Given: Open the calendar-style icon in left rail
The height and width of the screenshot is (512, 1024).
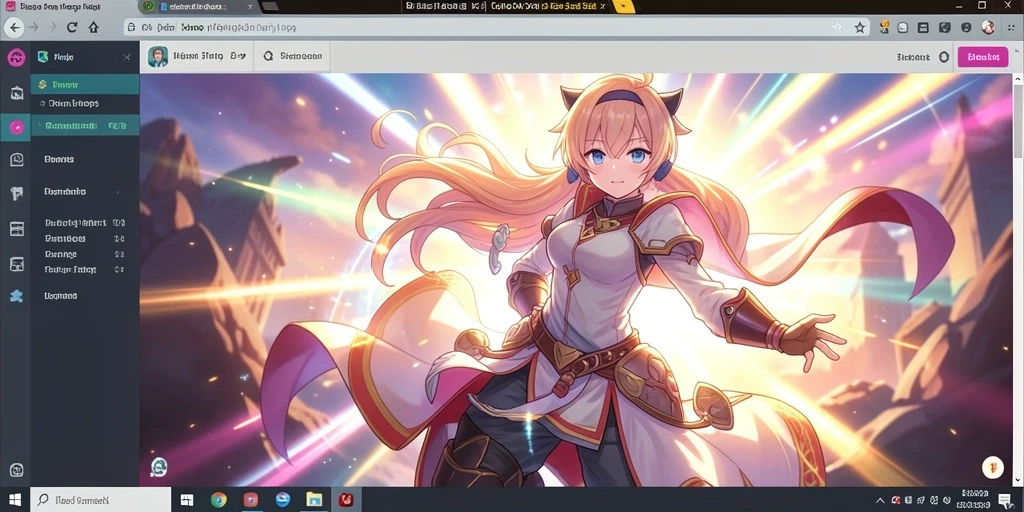Looking at the screenshot, I should tap(17, 229).
